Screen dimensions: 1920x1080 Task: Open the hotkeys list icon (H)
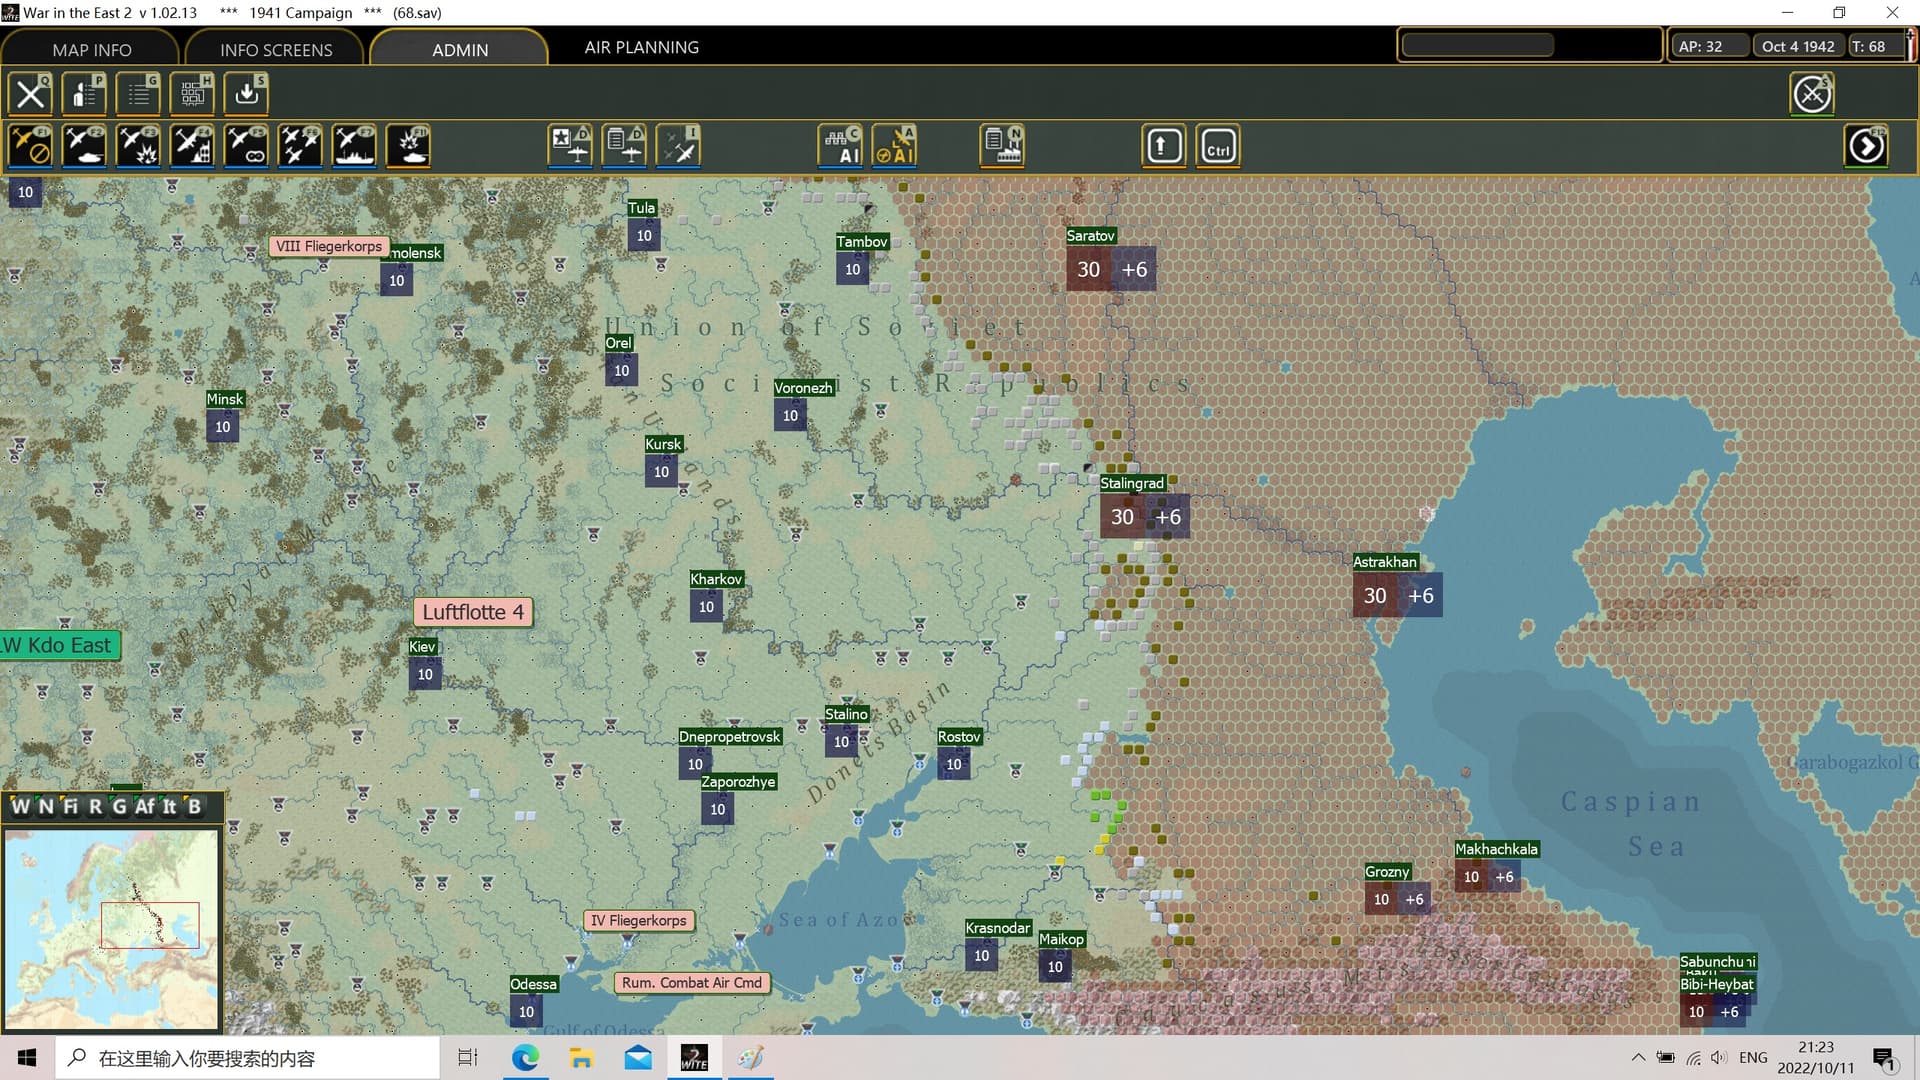[x=192, y=94]
